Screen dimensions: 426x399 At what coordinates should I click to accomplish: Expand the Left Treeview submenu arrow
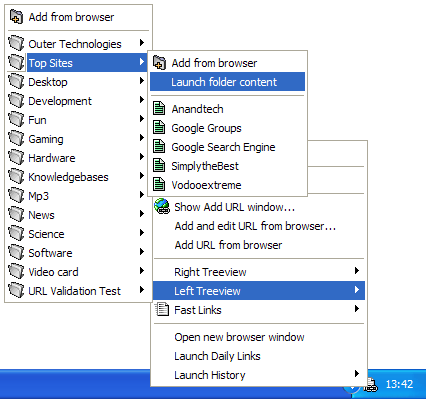click(x=357, y=289)
